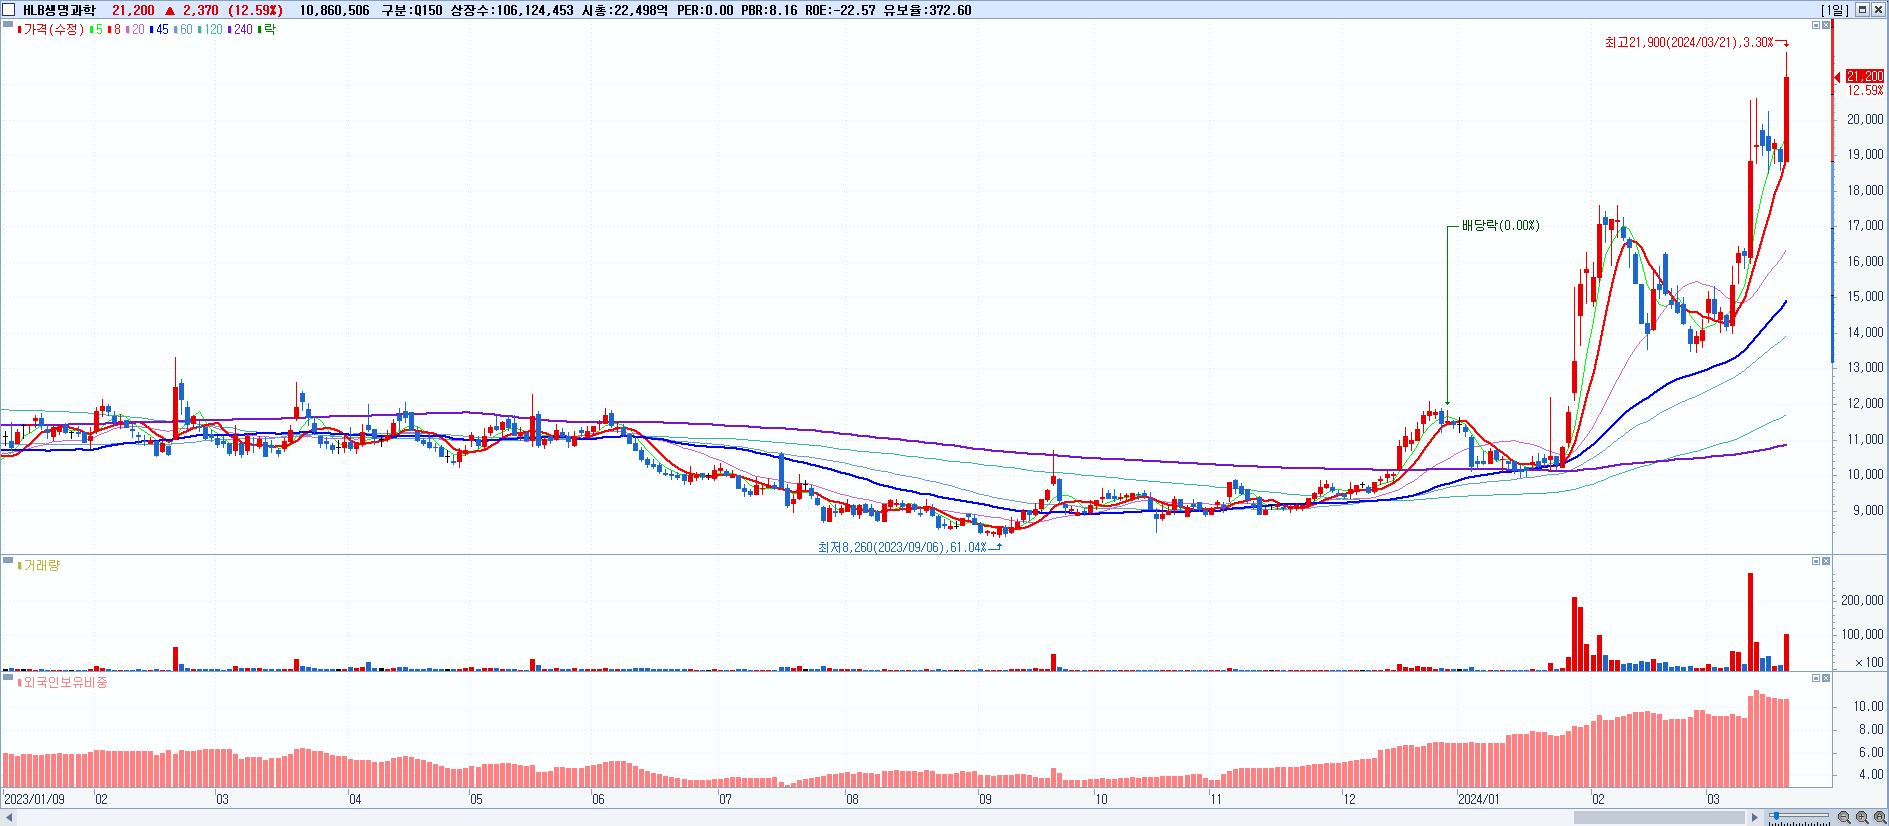Click the 12.59% label below current price tag
Image resolution: width=1889 pixels, height=826 pixels.
pos(1864,91)
